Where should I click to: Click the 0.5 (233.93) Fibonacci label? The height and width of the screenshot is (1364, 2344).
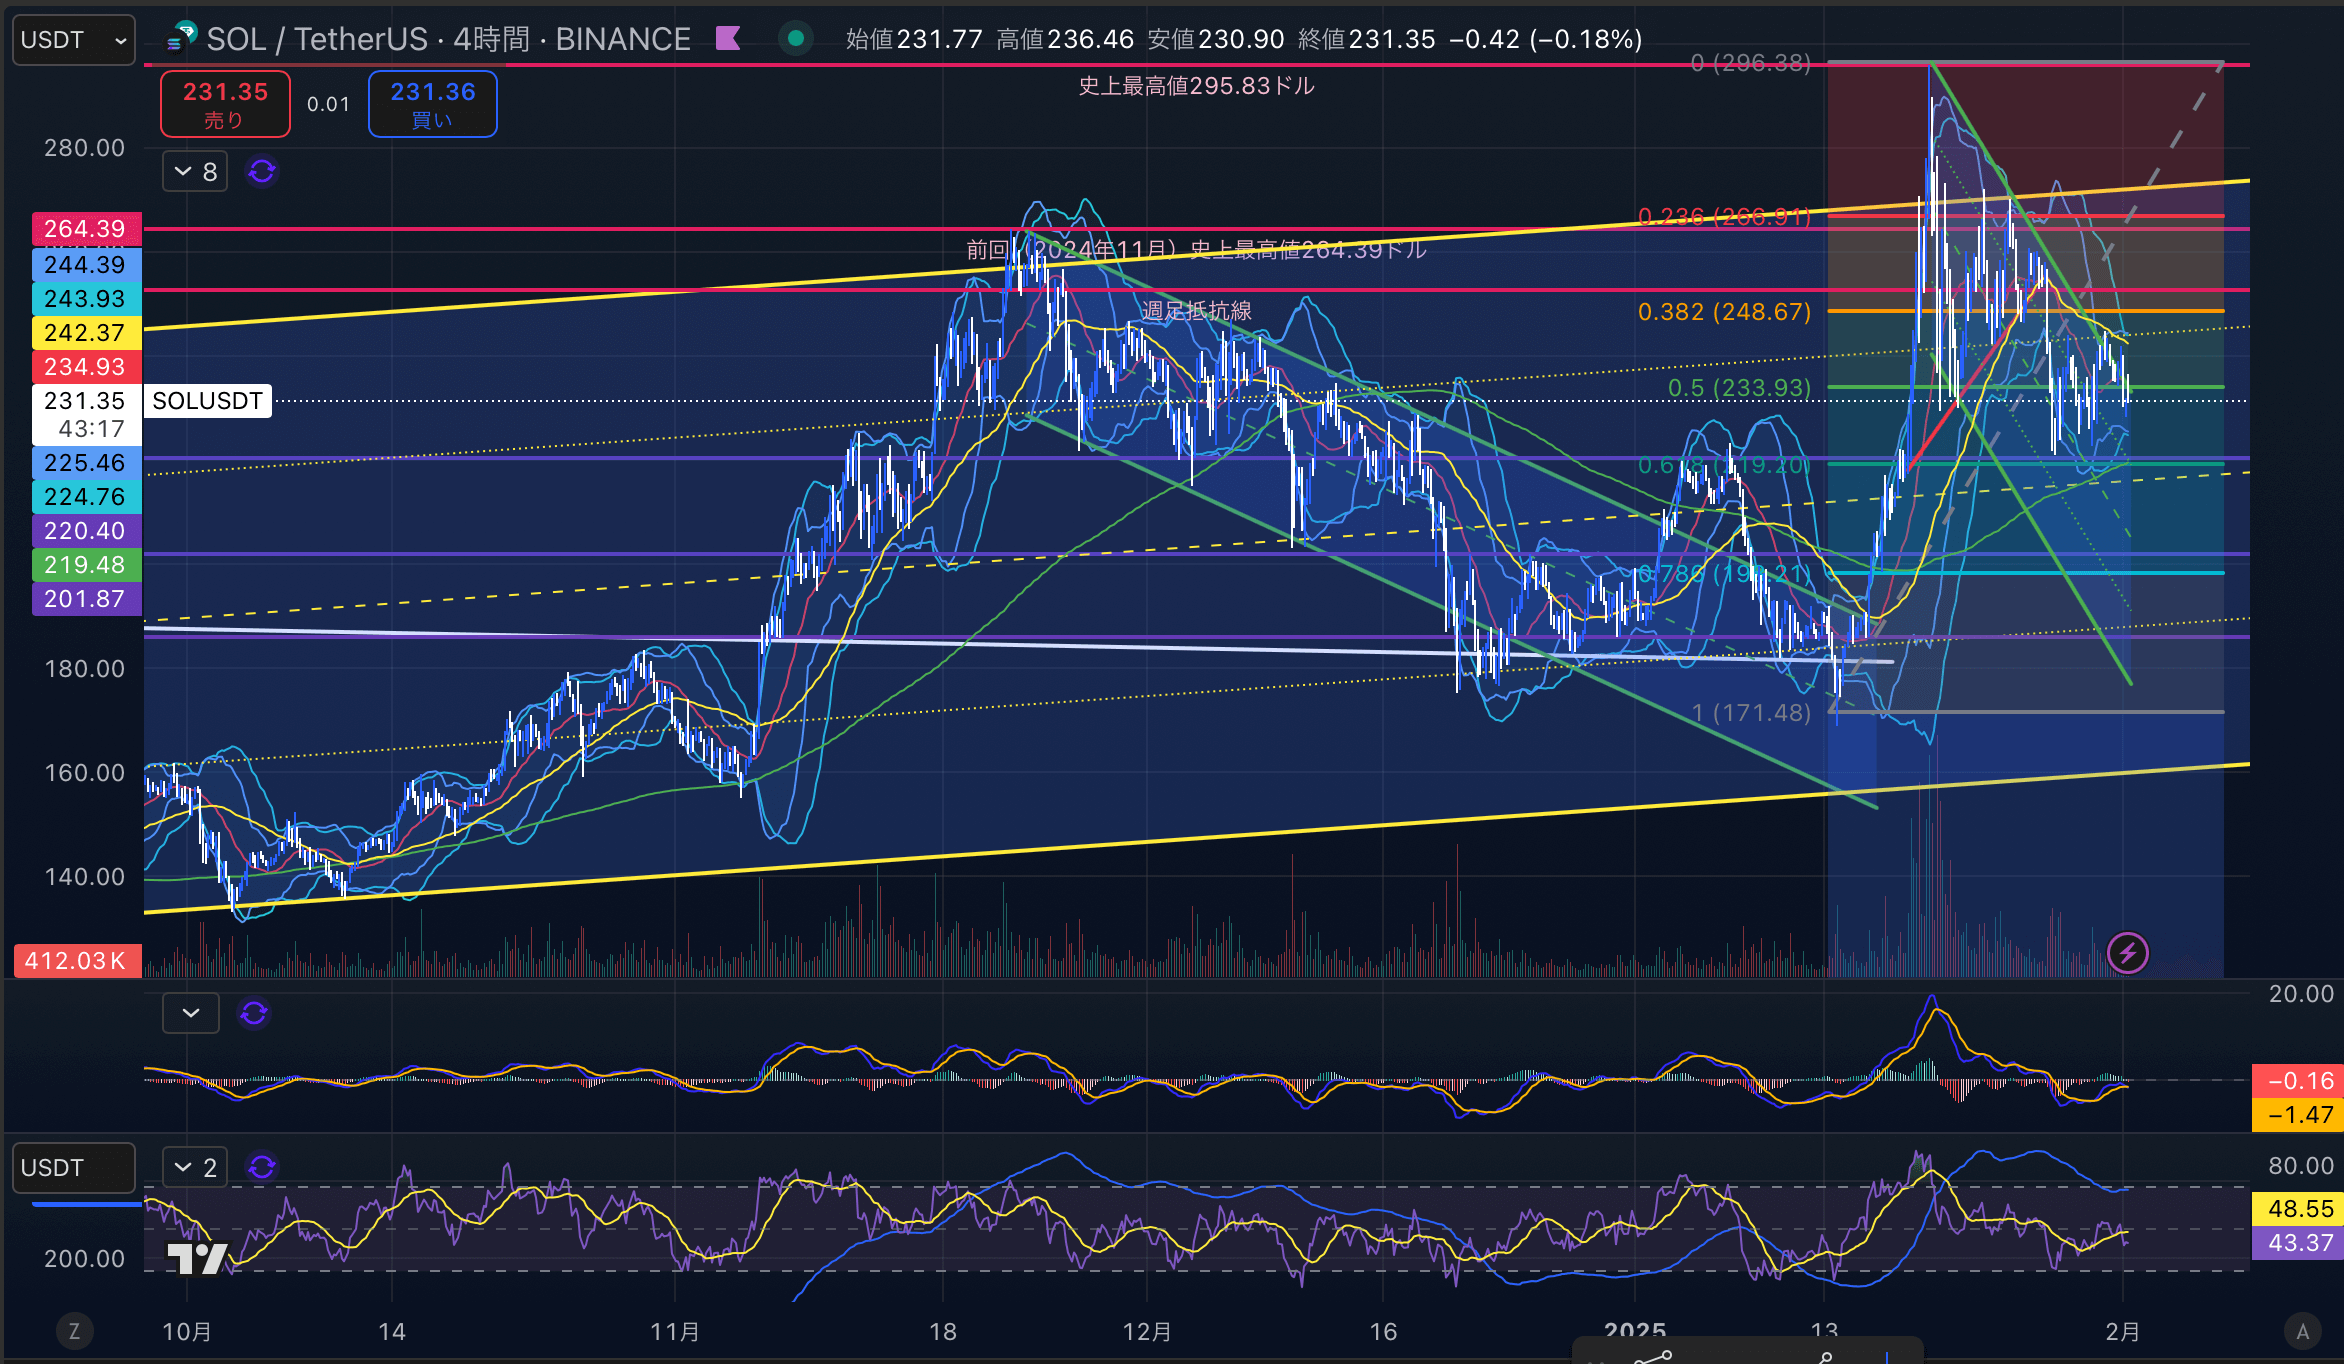[1740, 387]
